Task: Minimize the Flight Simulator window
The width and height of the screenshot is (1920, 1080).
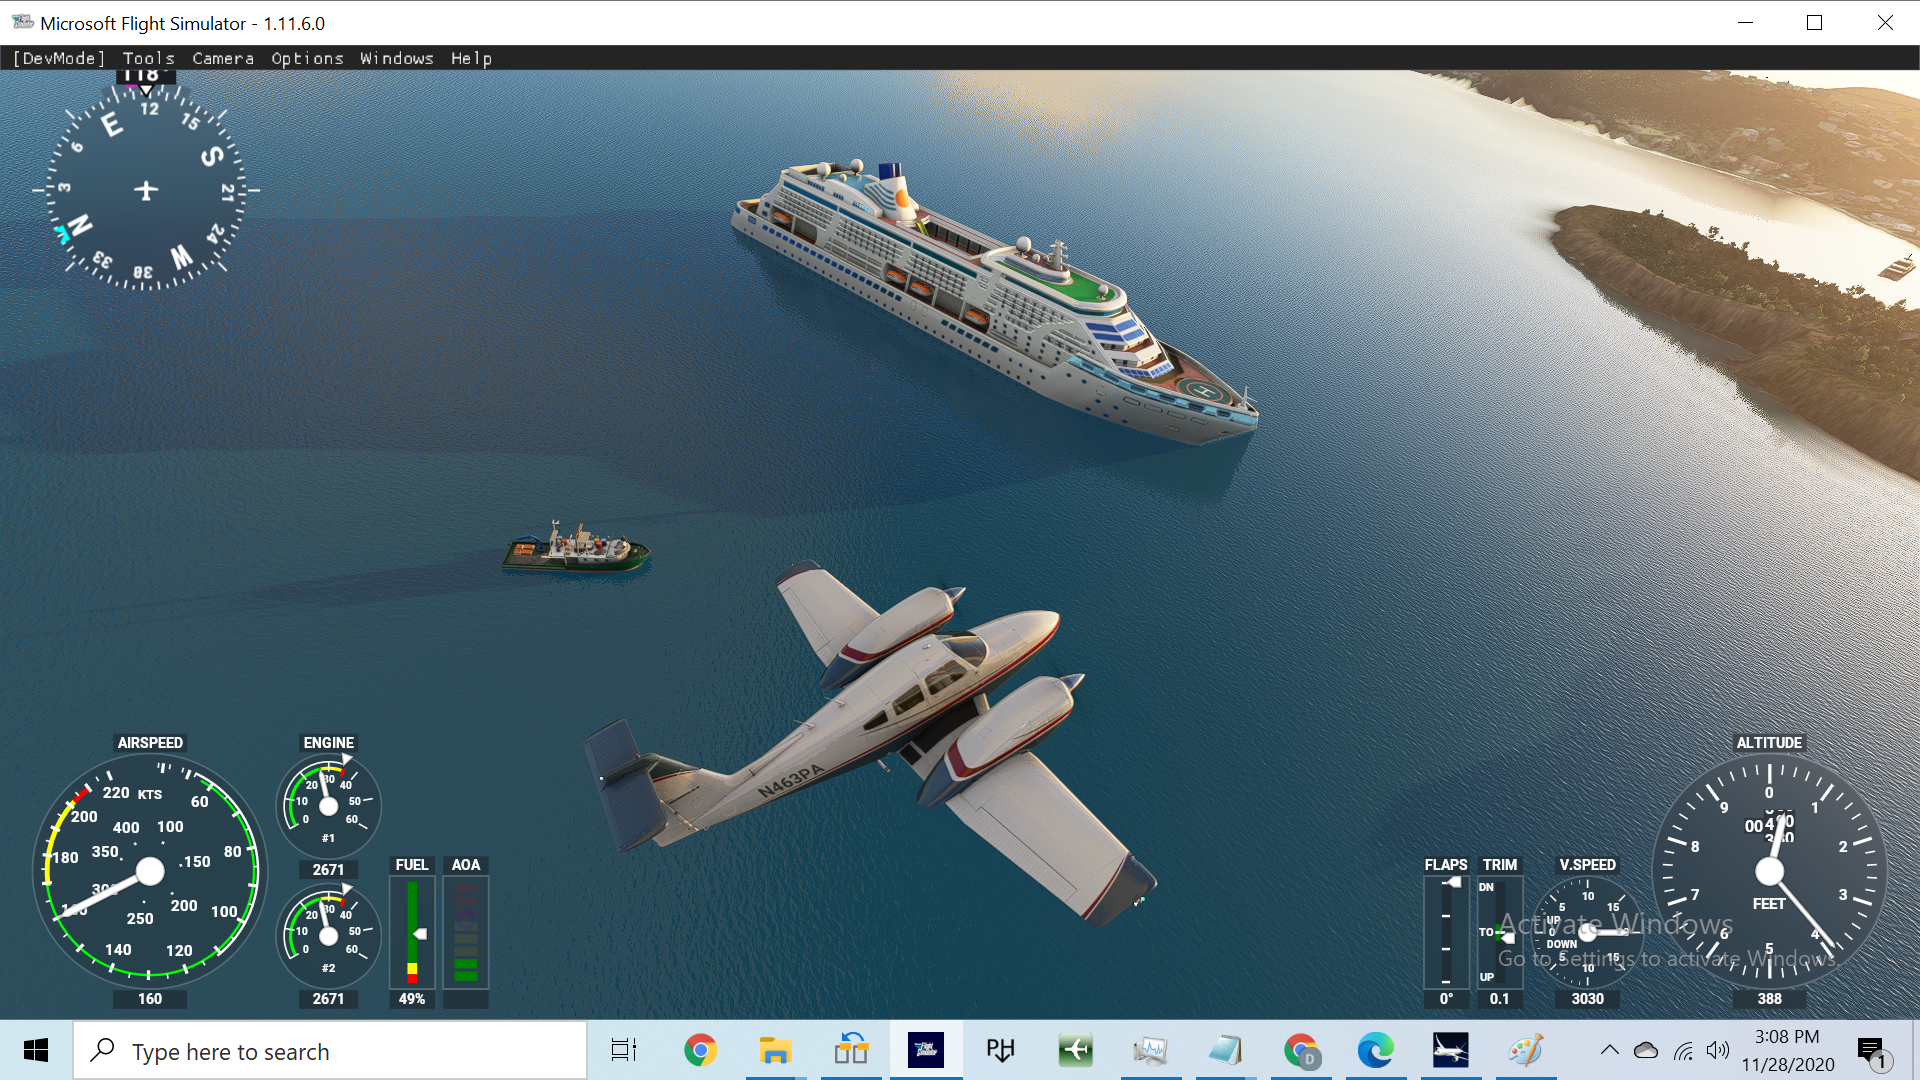Action: (1746, 22)
